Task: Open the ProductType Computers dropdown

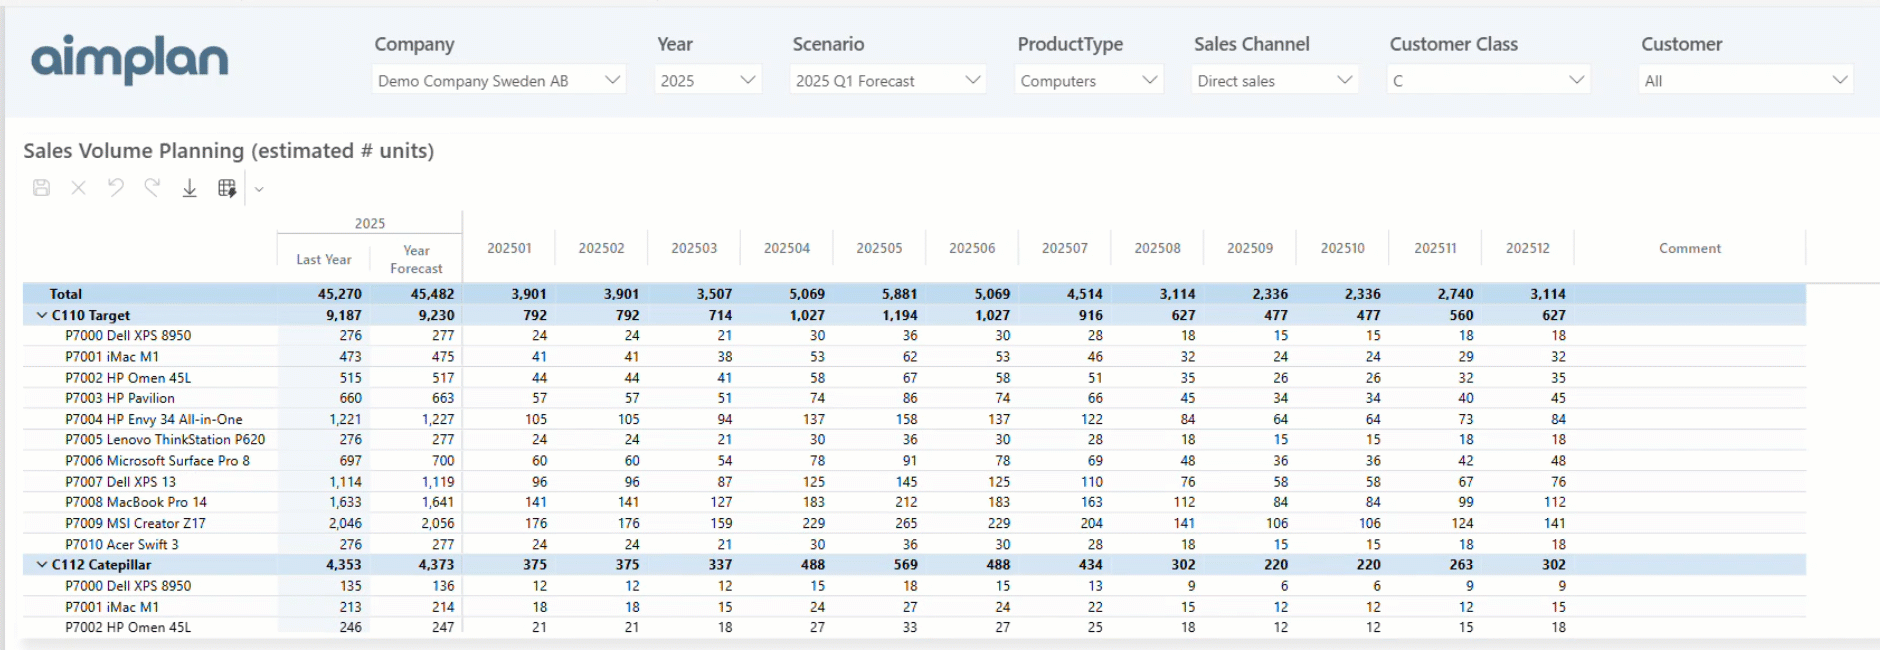Action: pos(1088,80)
